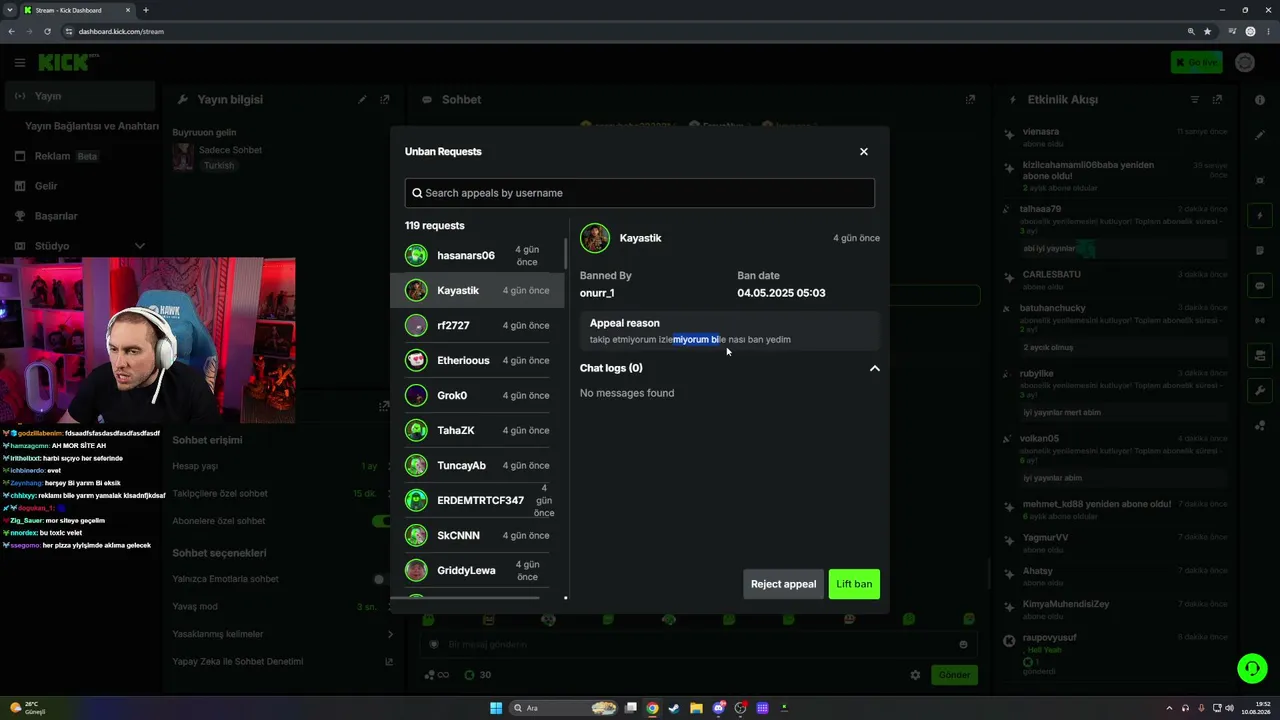Pop out the Sohbet panel

tap(970, 100)
